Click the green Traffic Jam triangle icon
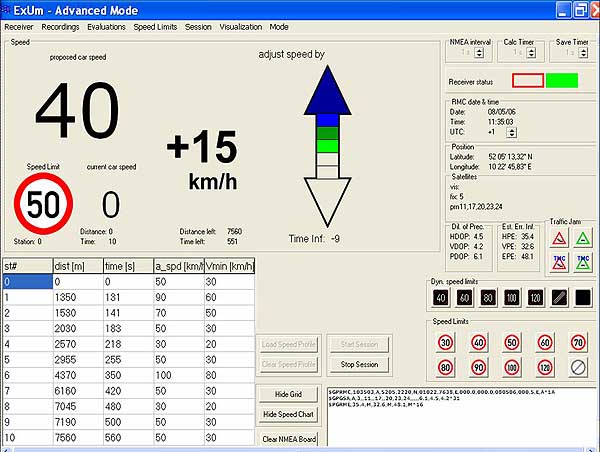Screen dimensions: 600x452 pos(581,237)
